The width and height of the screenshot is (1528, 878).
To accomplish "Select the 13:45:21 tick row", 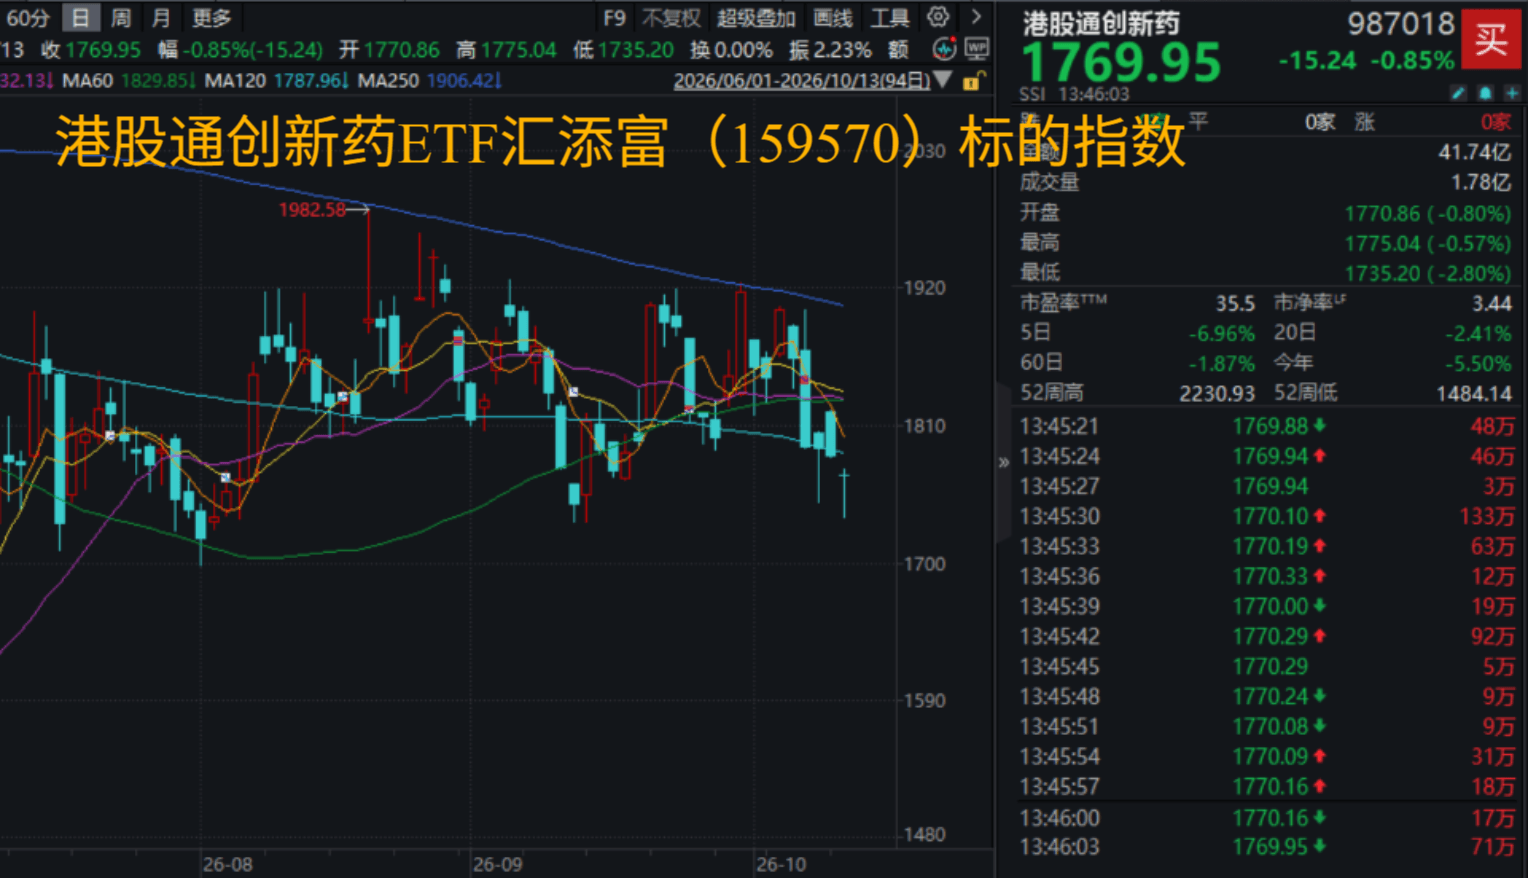I will pyautogui.click(x=1266, y=426).
